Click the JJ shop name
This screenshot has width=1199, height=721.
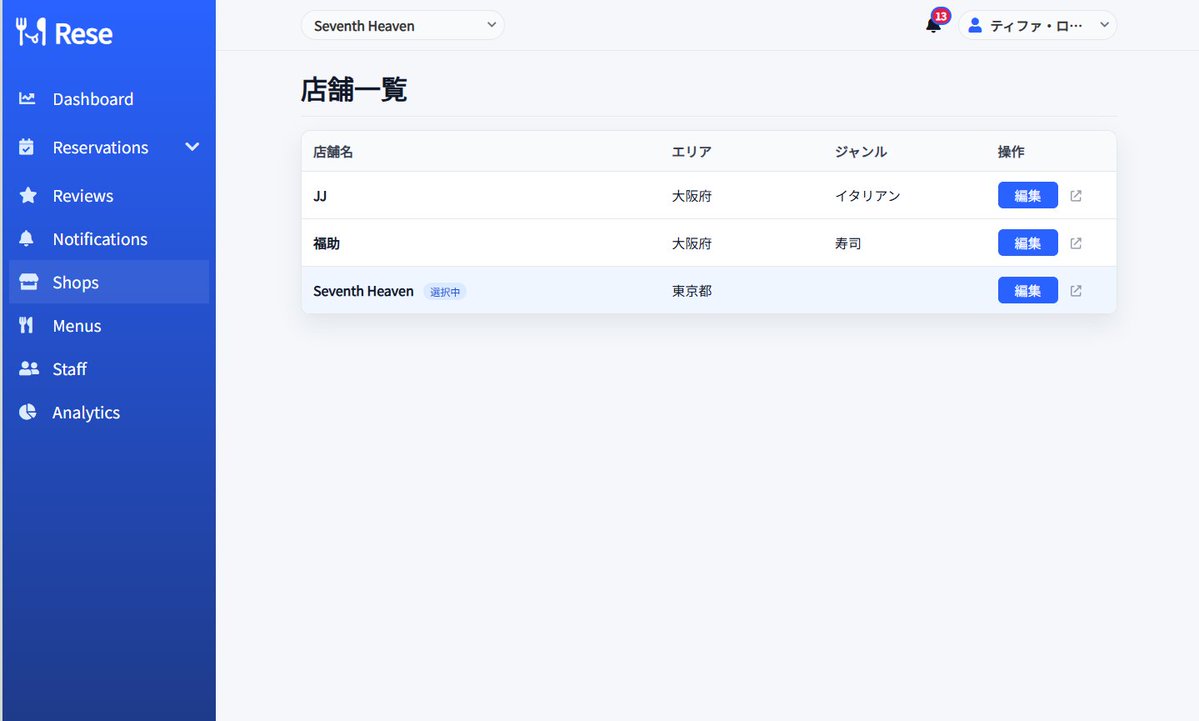(320, 196)
